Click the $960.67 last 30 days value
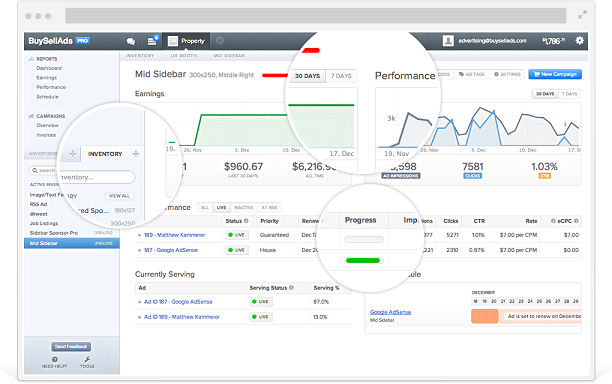Image resolution: width=612 pixels, height=384 pixels. coord(243,167)
